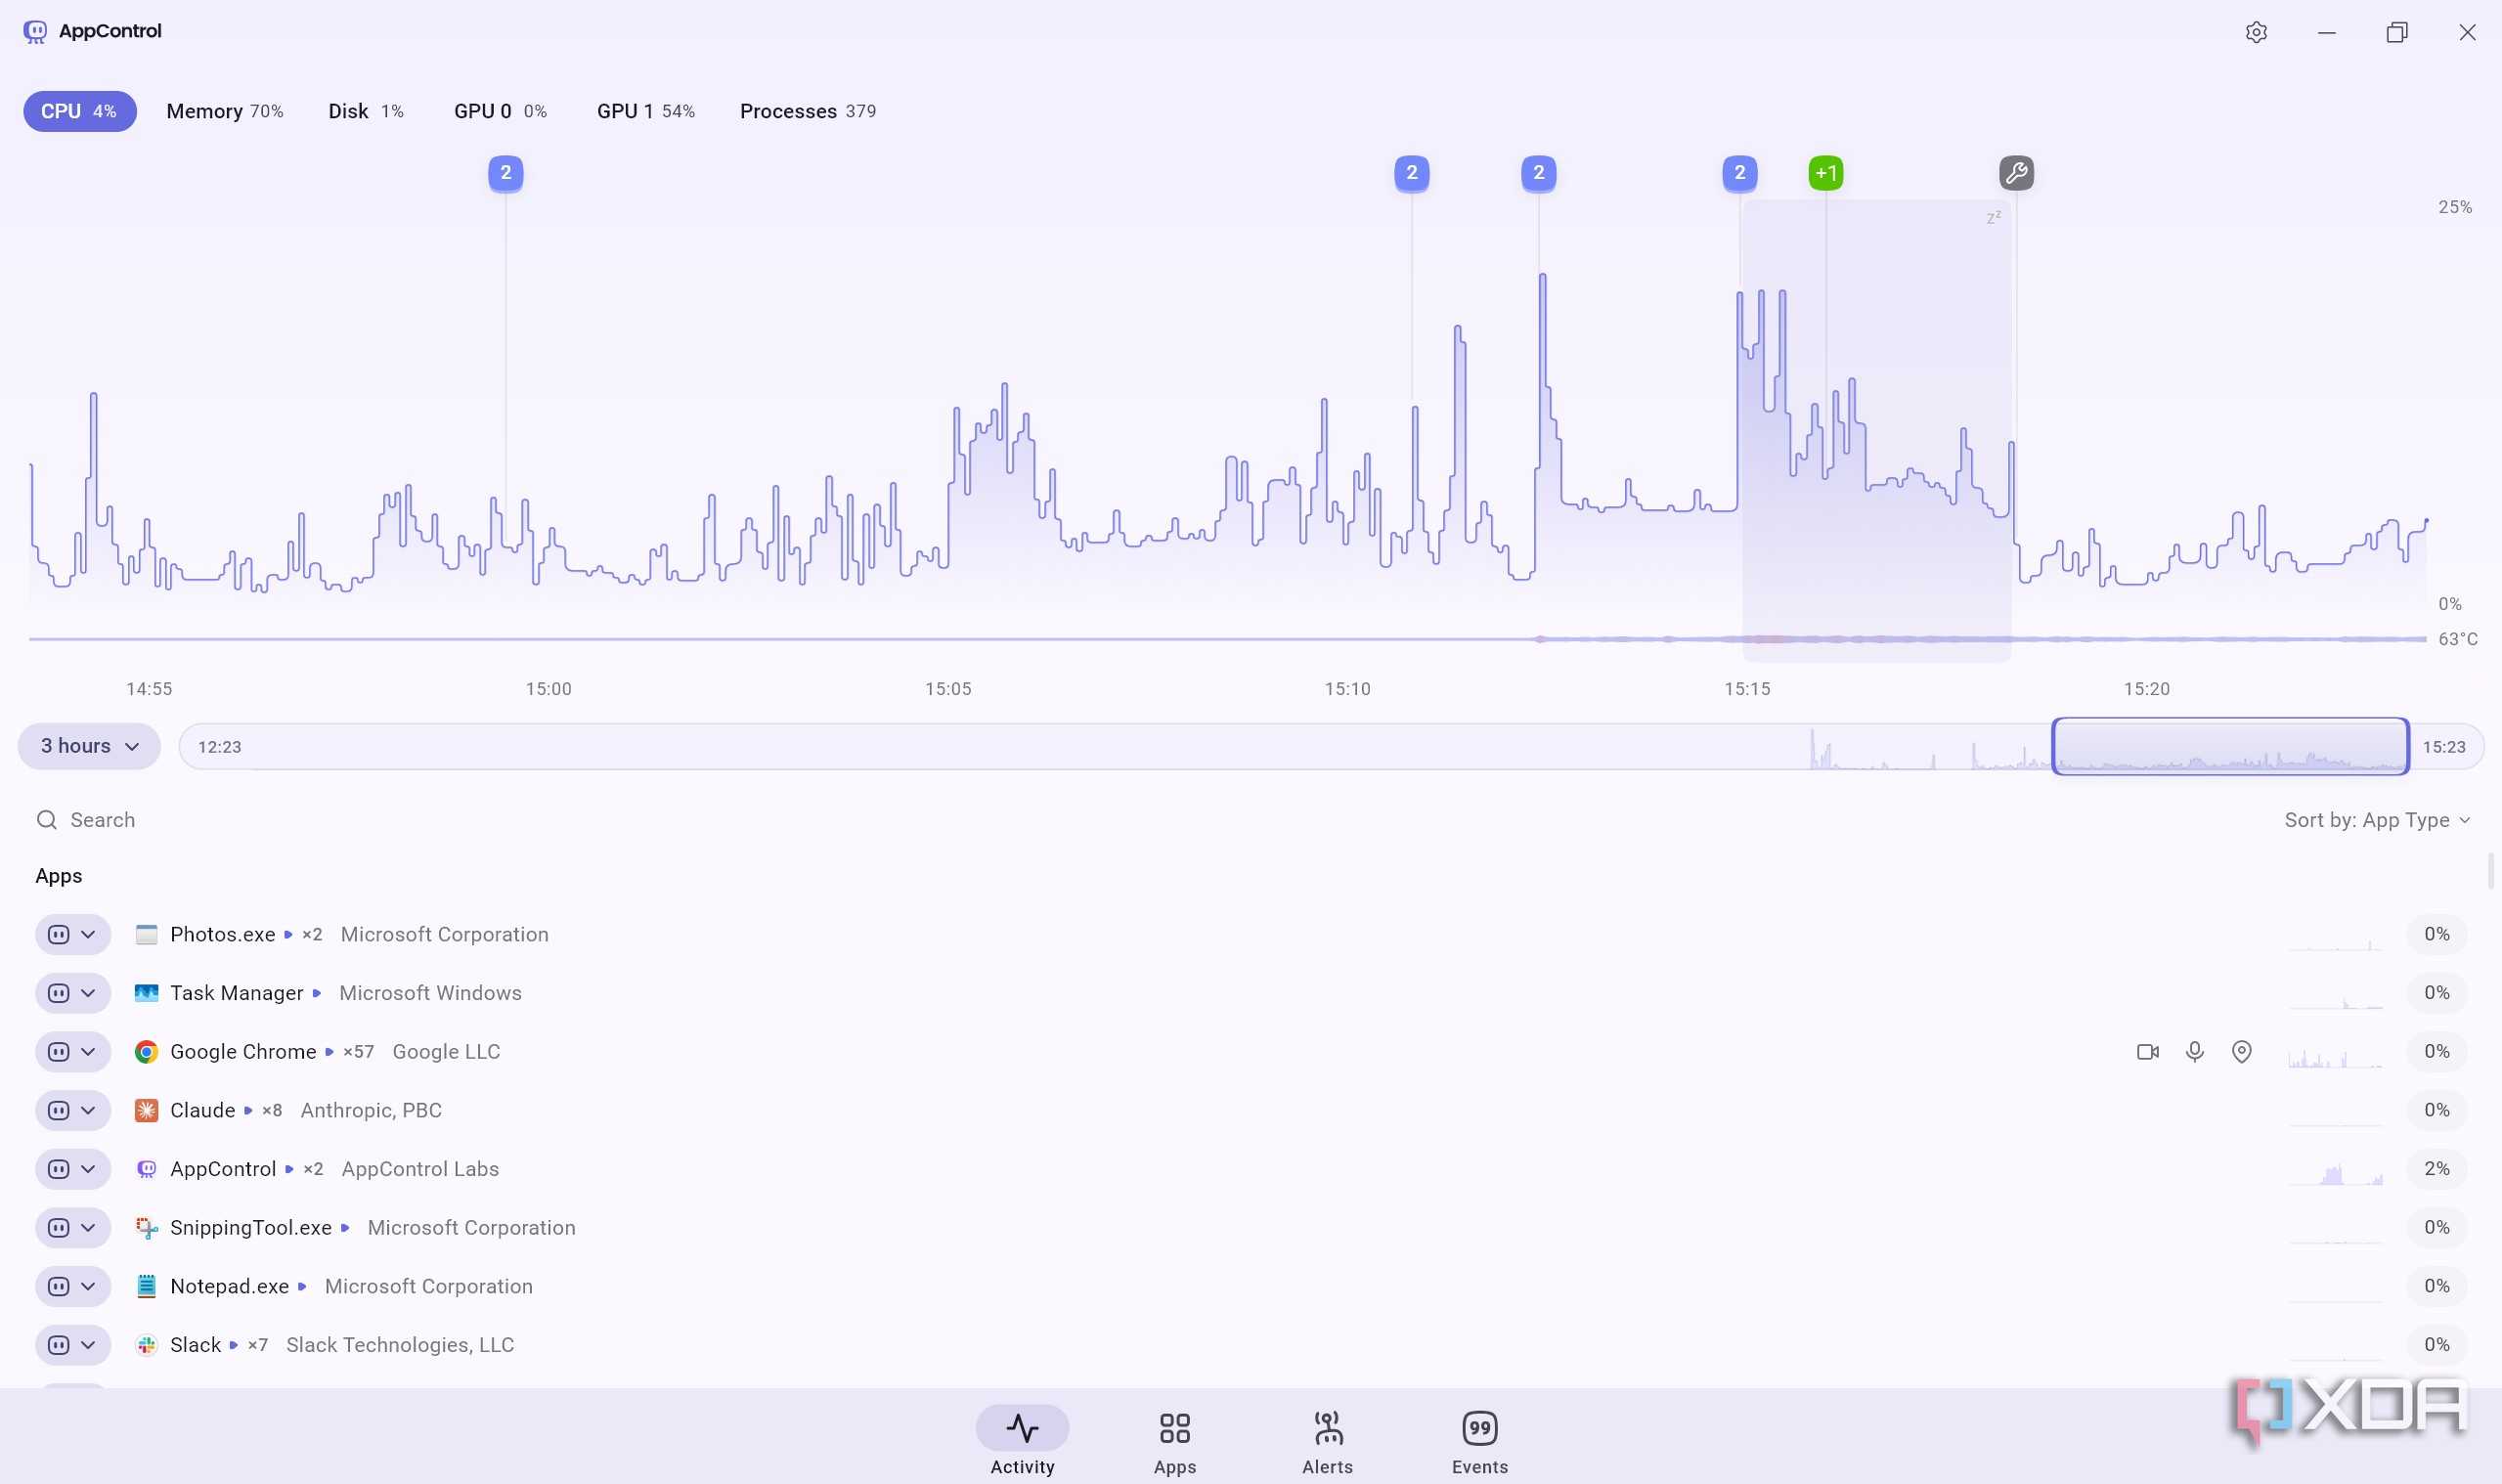Expand Slack process list arrow

coord(234,1345)
